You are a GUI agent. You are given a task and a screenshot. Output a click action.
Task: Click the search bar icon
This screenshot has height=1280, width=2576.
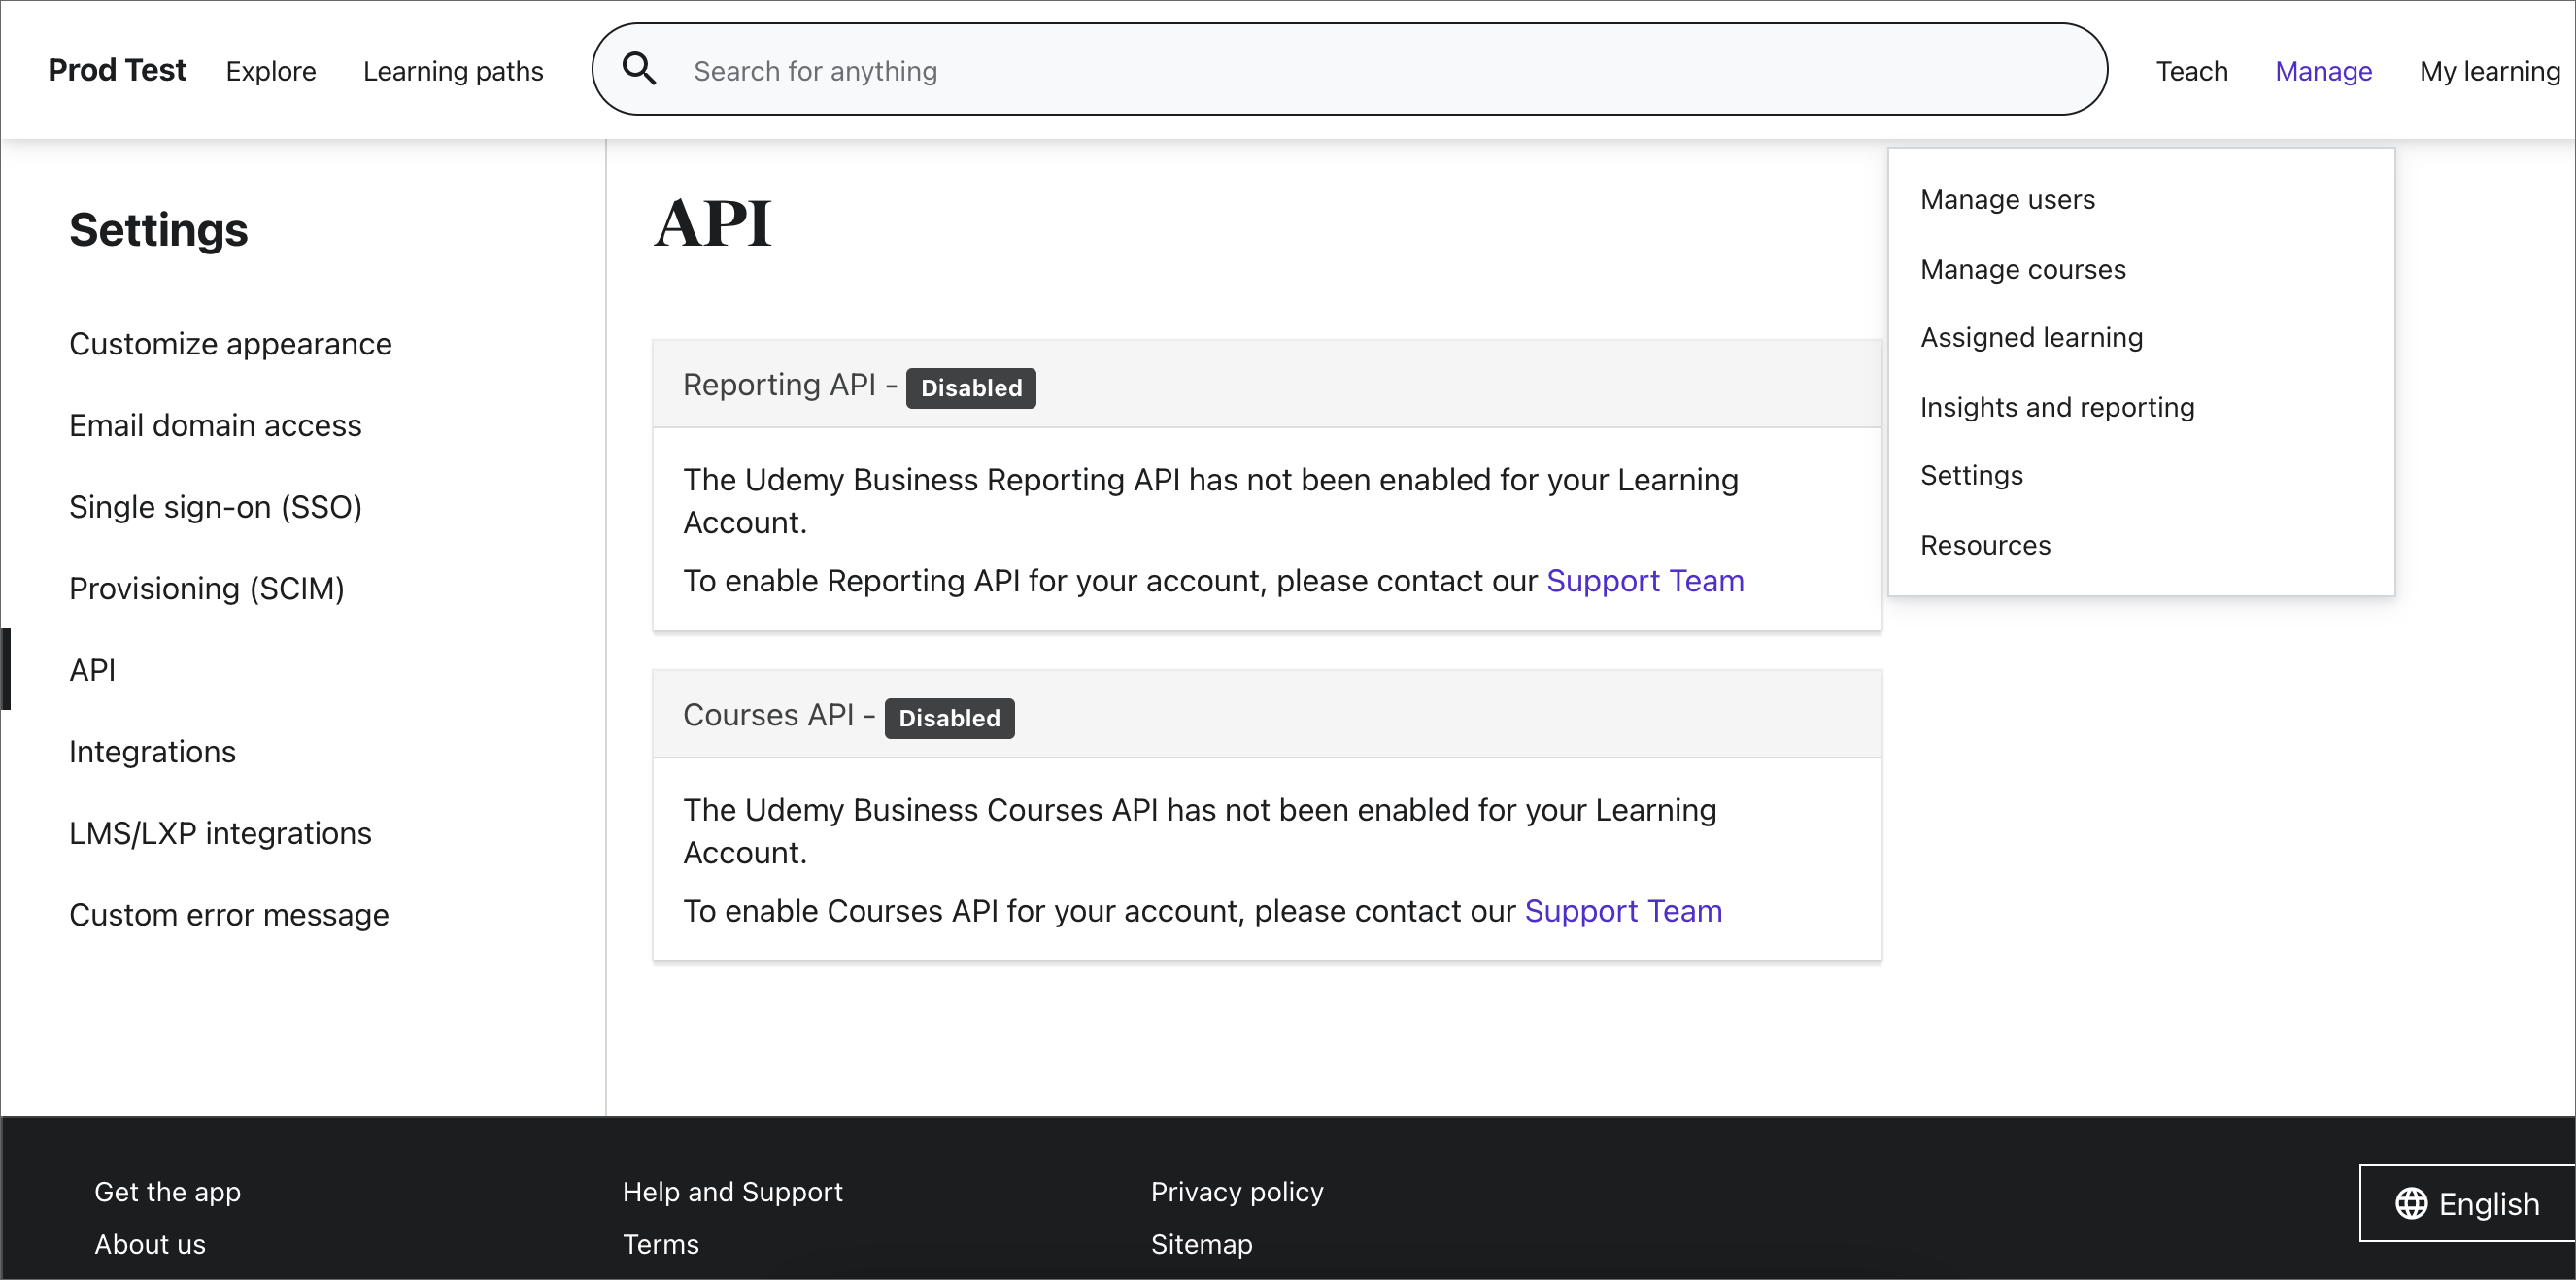(642, 69)
